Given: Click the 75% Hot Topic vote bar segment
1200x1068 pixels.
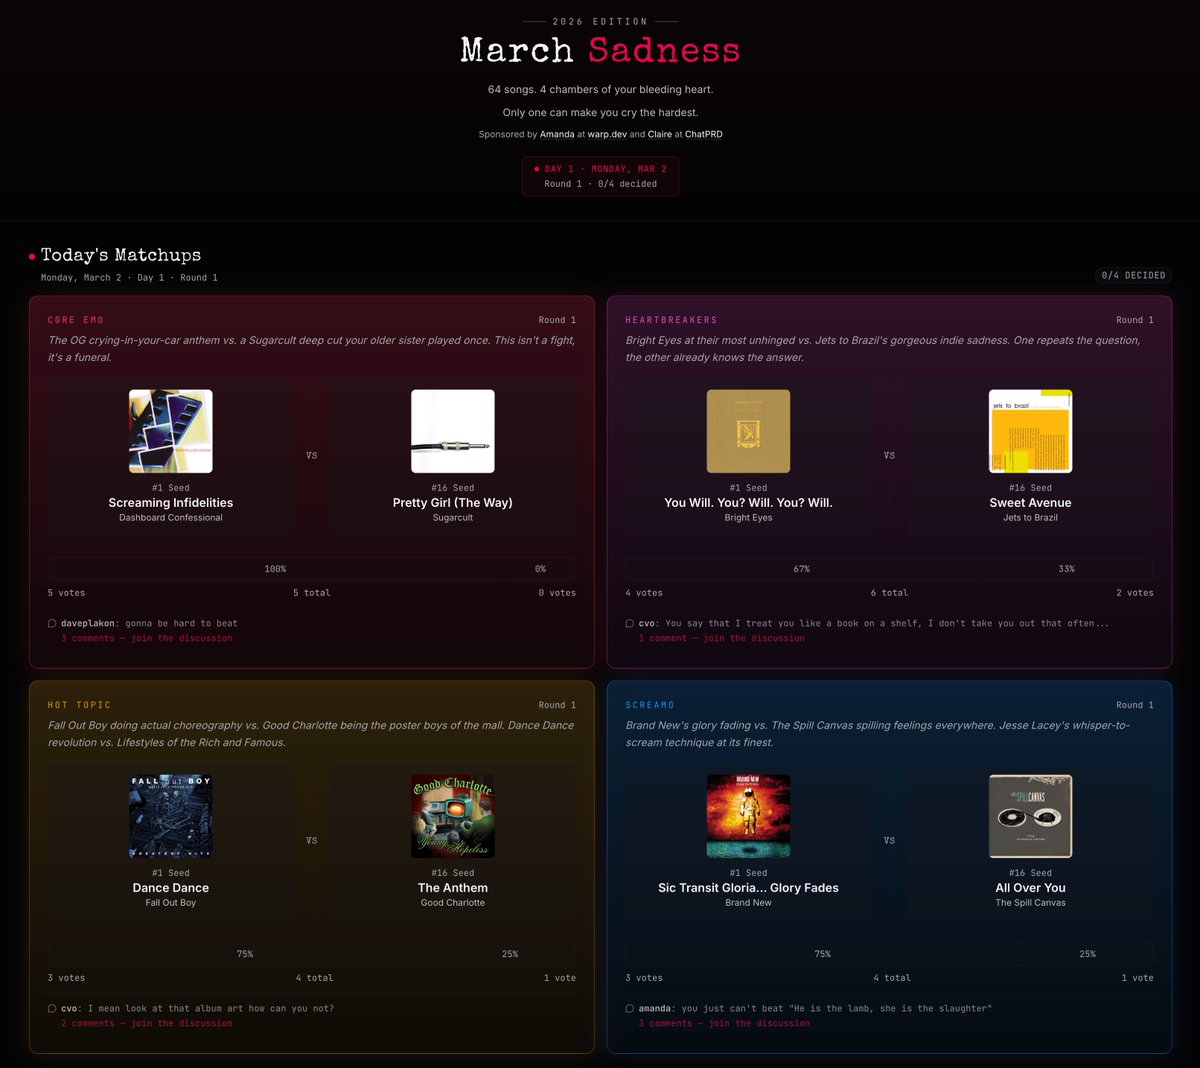Looking at the screenshot, I should [x=245, y=954].
